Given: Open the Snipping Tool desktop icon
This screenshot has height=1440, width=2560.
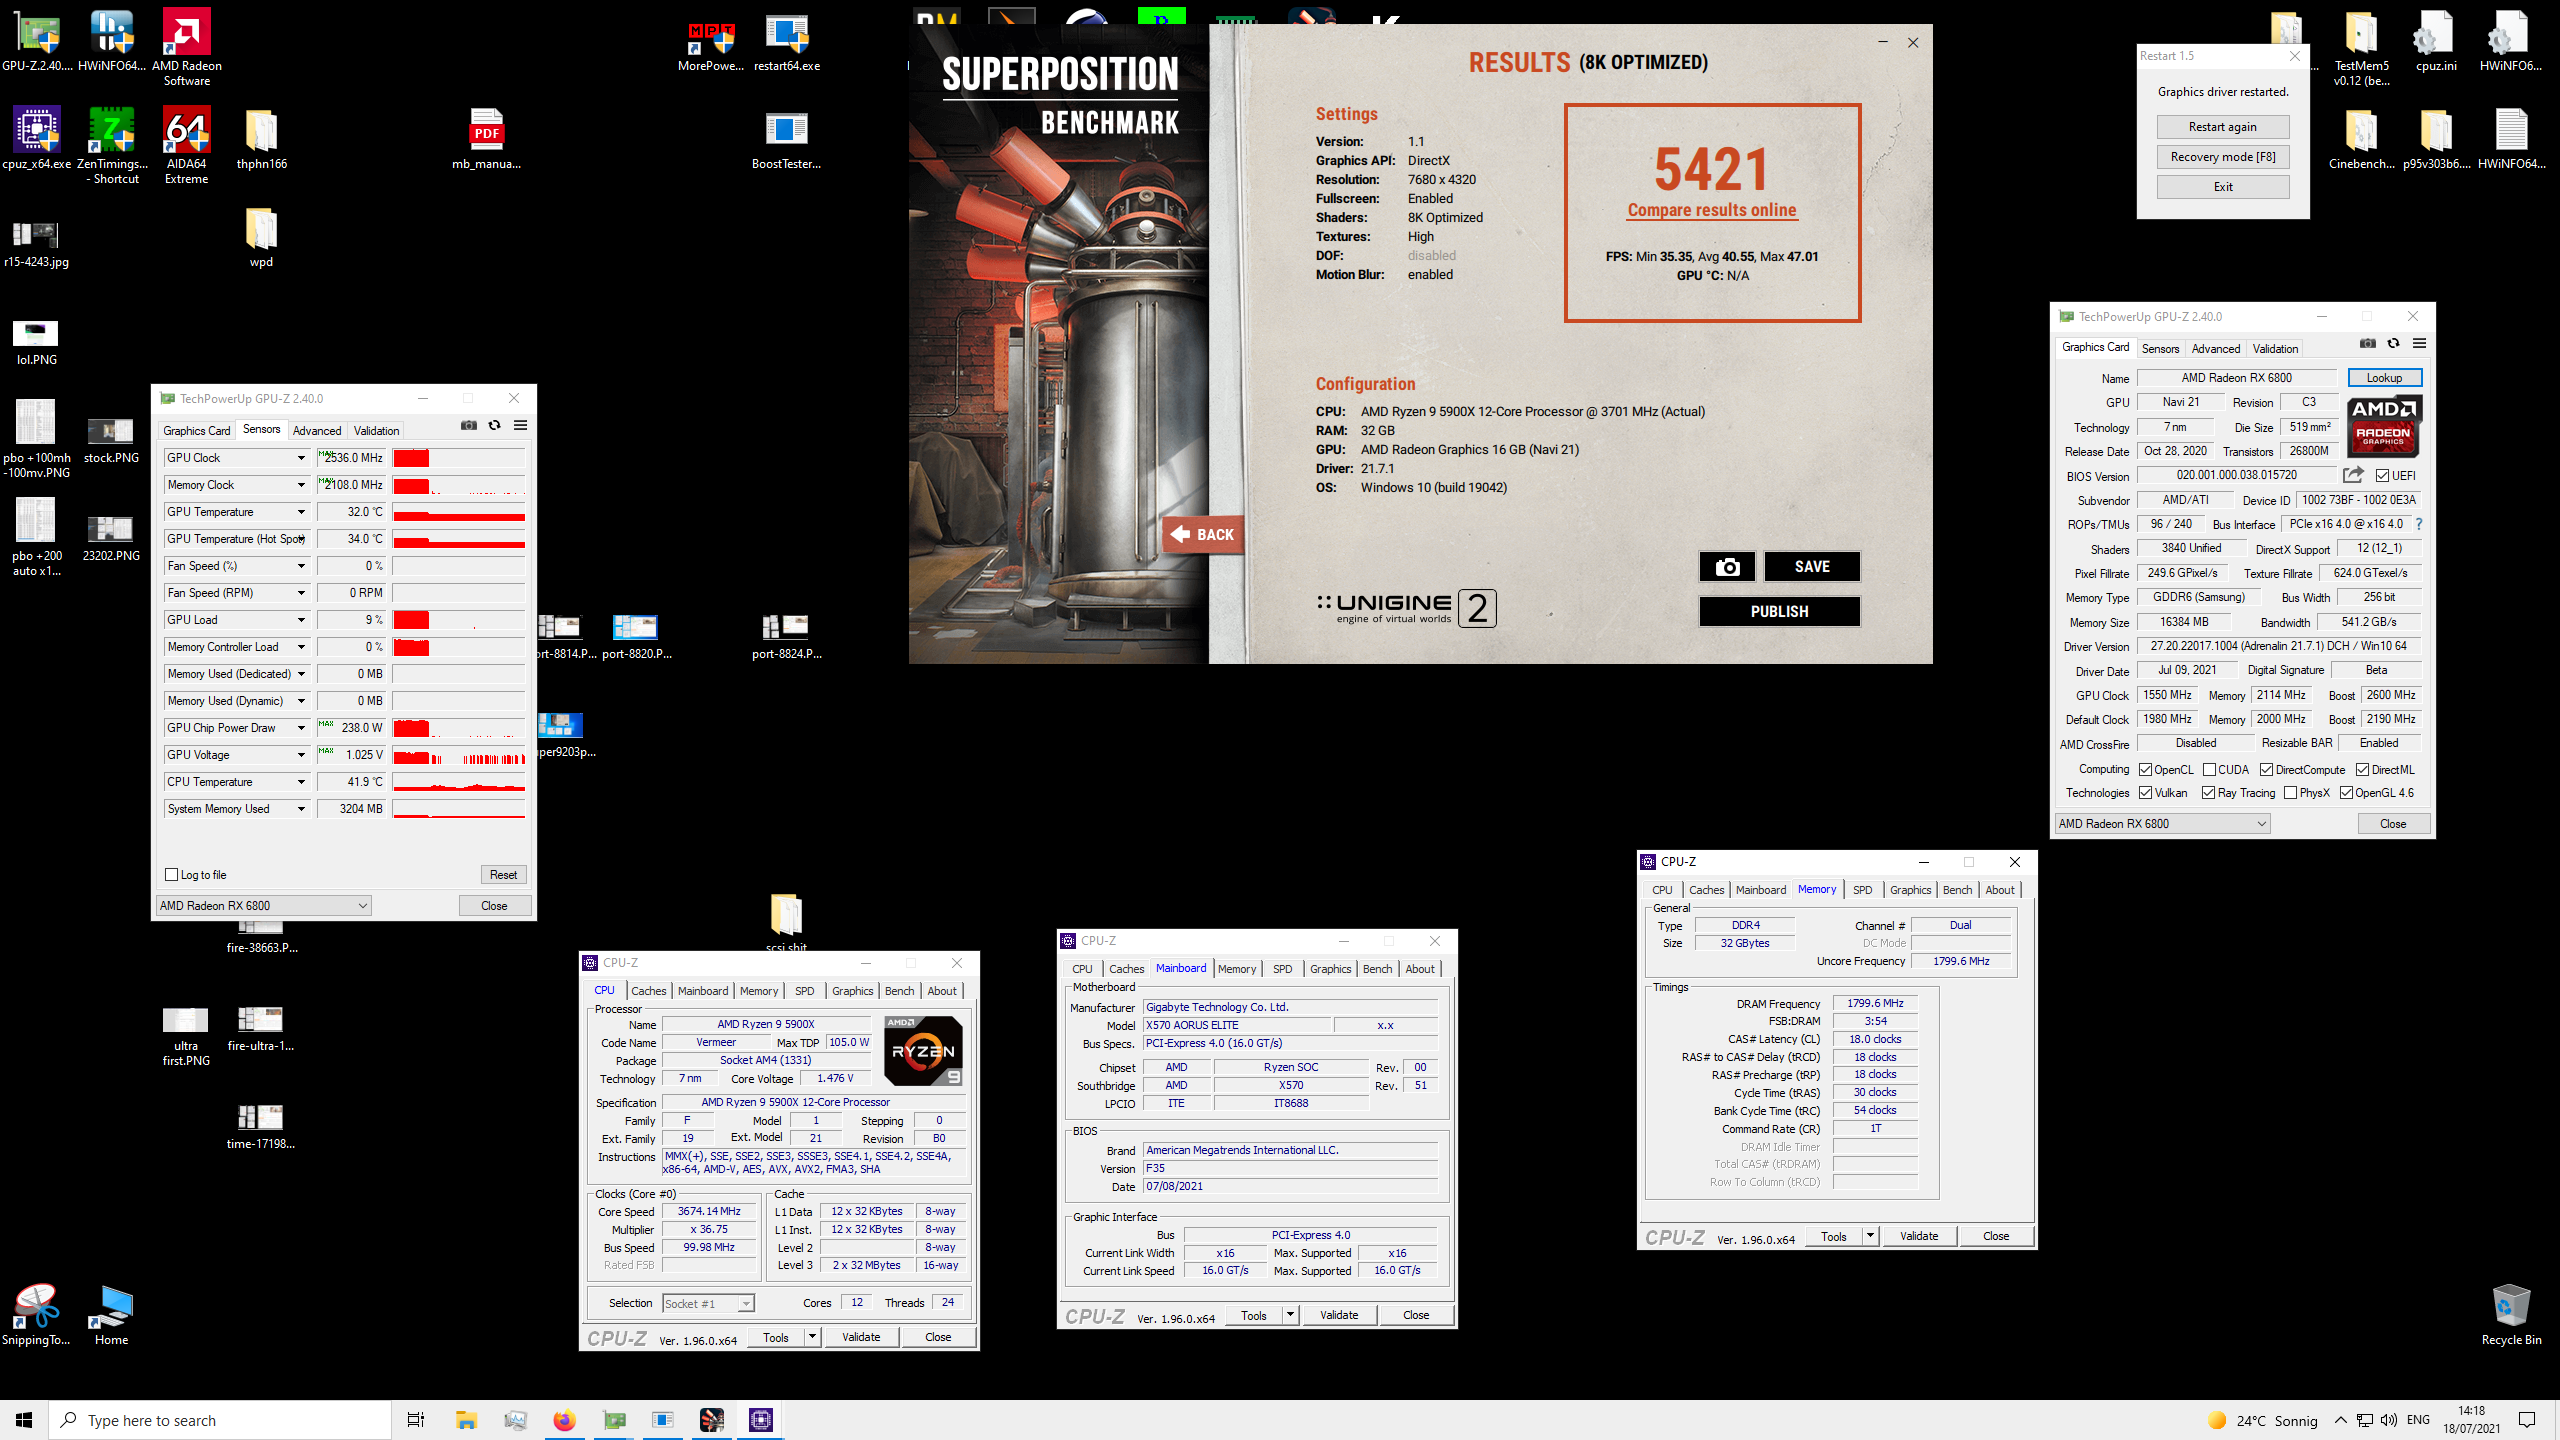Looking at the screenshot, I should click(37, 1314).
